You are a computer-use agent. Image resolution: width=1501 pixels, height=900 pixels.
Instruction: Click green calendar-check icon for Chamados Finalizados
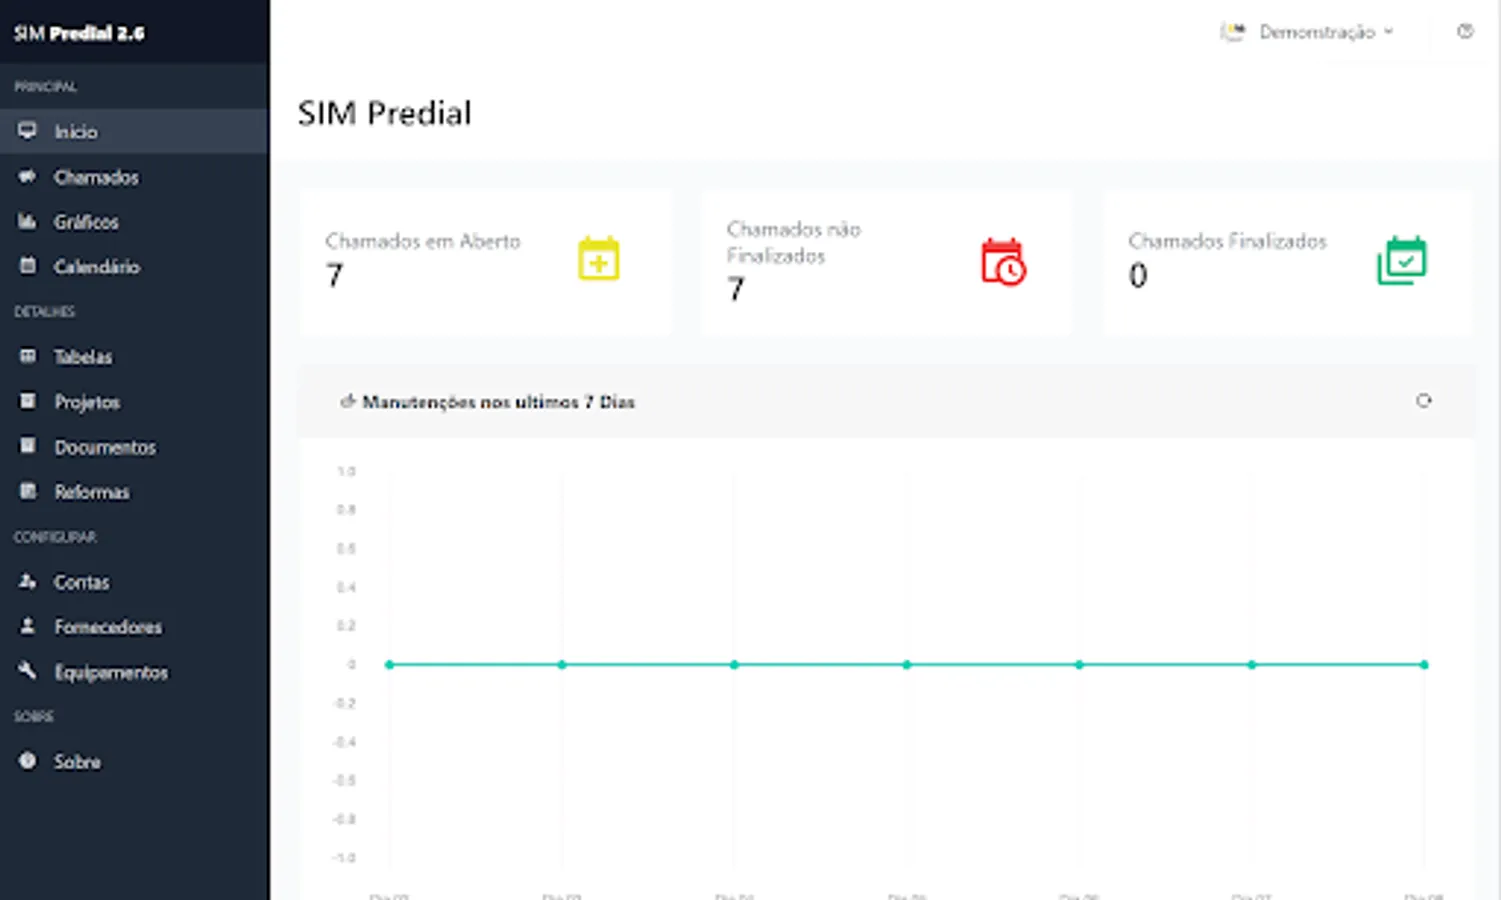pos(1402,260)
